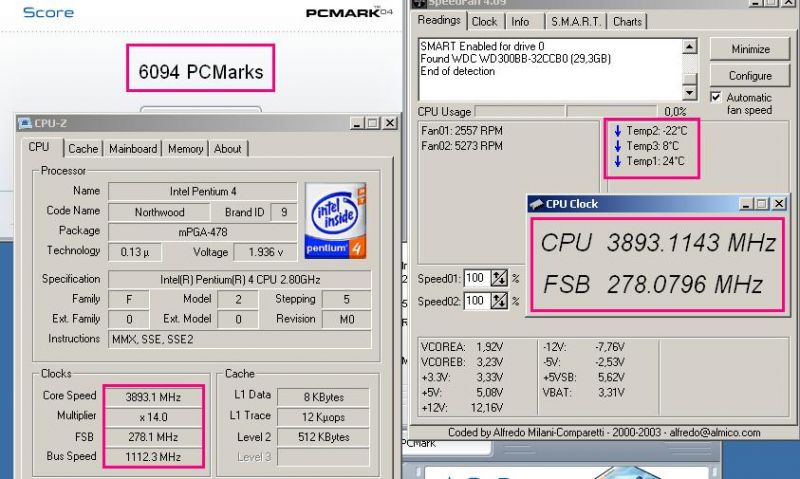The width and height of the screenshot is (800, 479).
Task: Click the 6094 PCMarks score text
Action: 201,72
